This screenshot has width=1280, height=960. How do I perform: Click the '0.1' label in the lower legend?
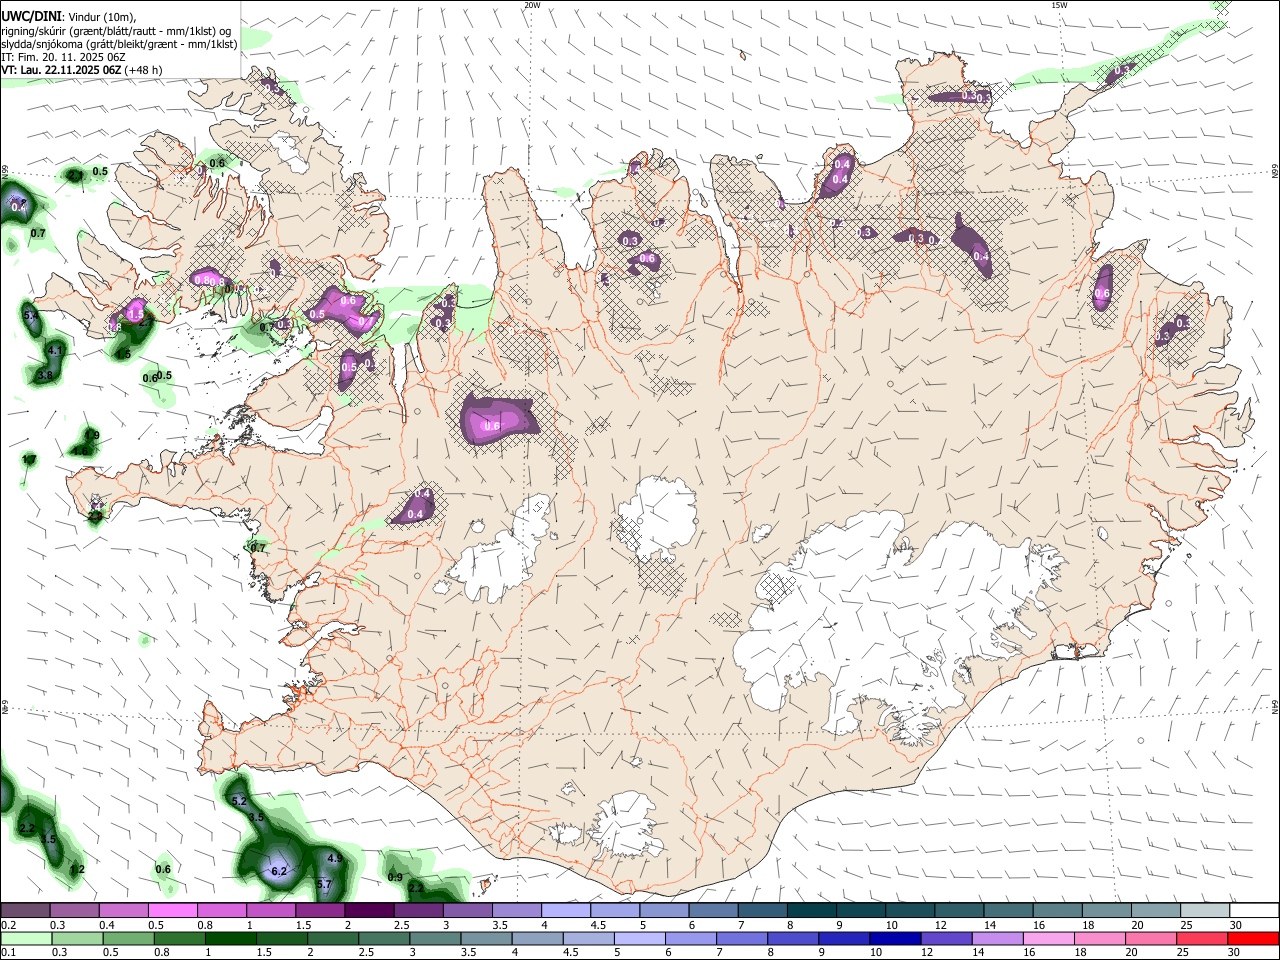point(8,952)
